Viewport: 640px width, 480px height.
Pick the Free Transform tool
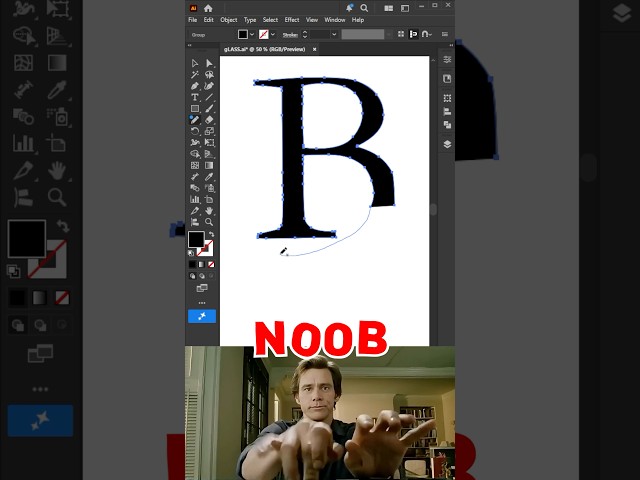(x=209, y=142)
